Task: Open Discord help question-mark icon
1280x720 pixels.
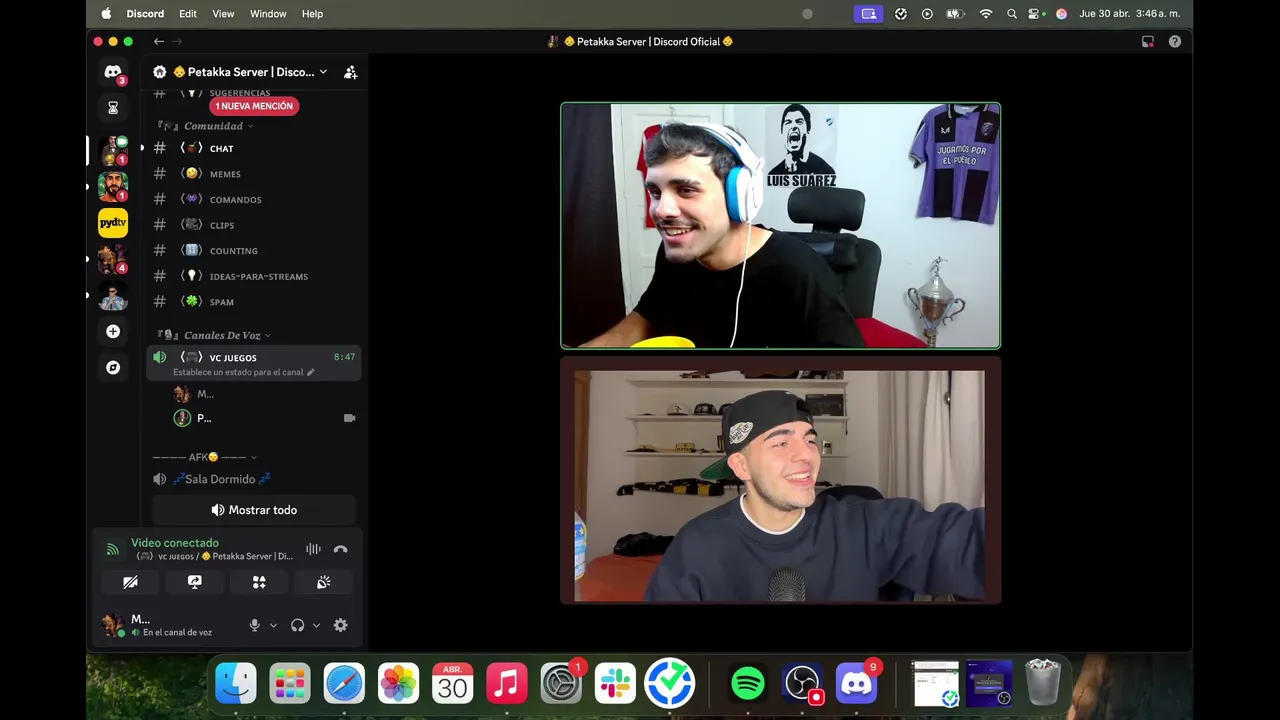Action: click(x=1175, y=42)
